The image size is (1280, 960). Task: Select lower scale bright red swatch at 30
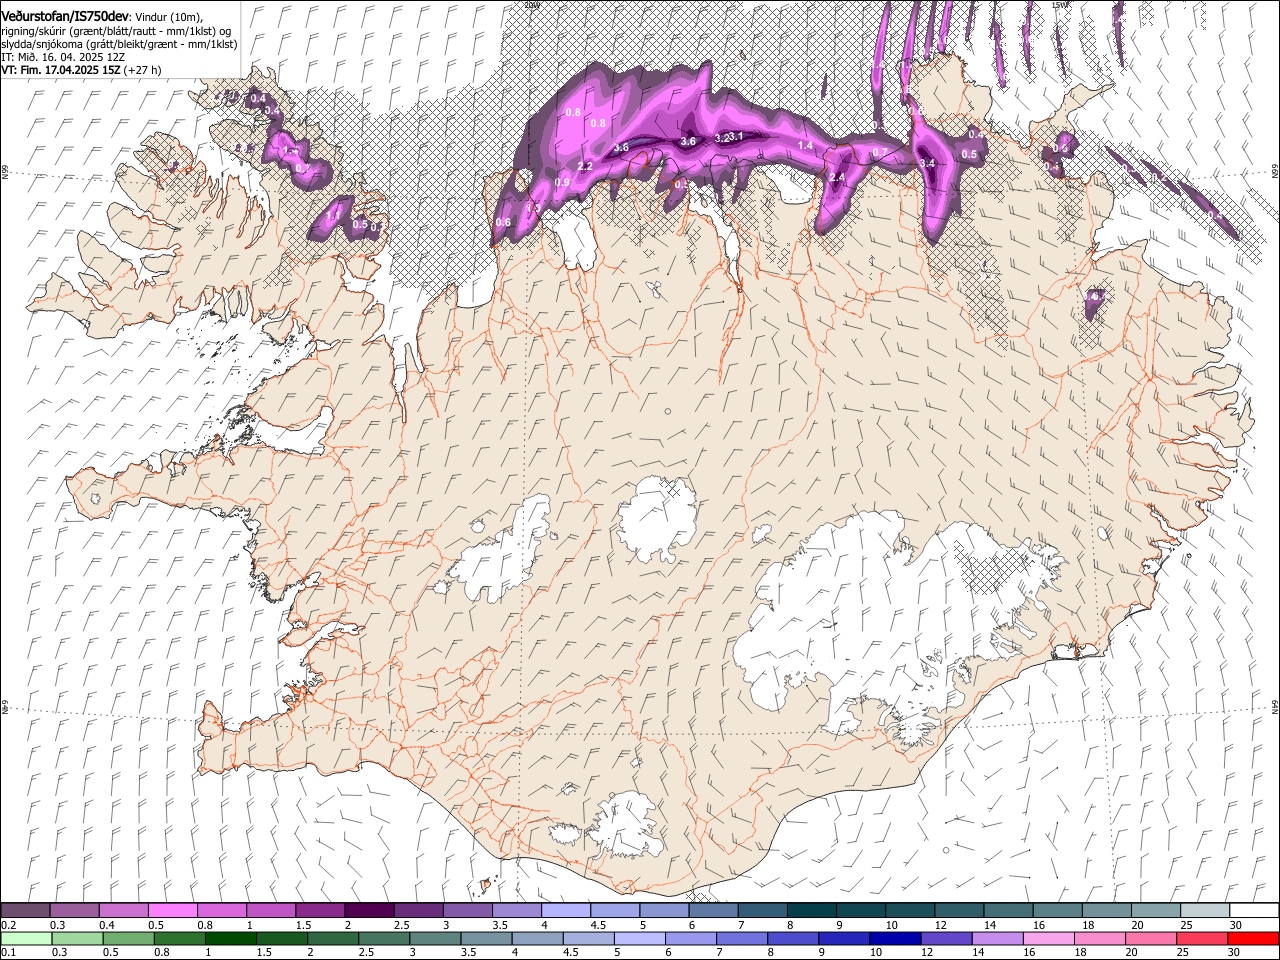click(x=1252, y=939)
